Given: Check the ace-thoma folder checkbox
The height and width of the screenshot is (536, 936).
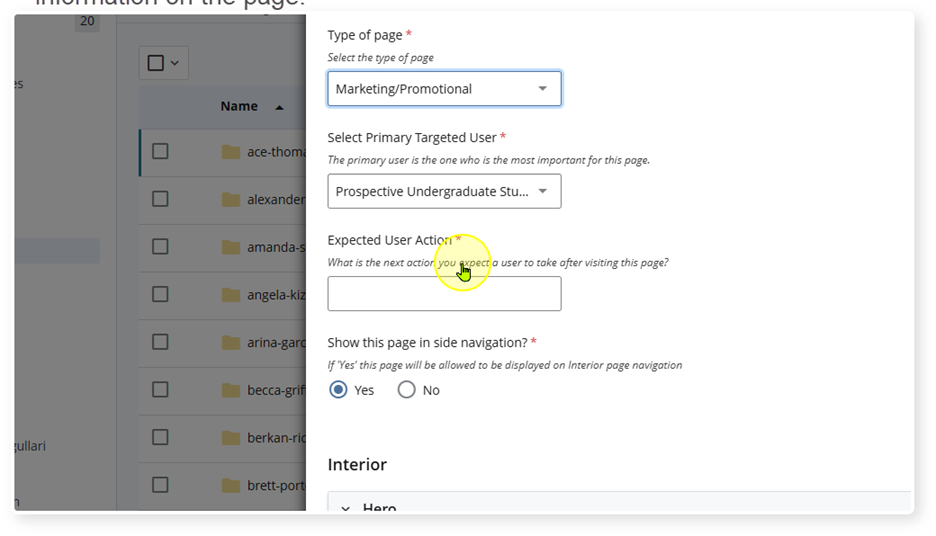Looking at the screenshot, I should tap(160, 151).
